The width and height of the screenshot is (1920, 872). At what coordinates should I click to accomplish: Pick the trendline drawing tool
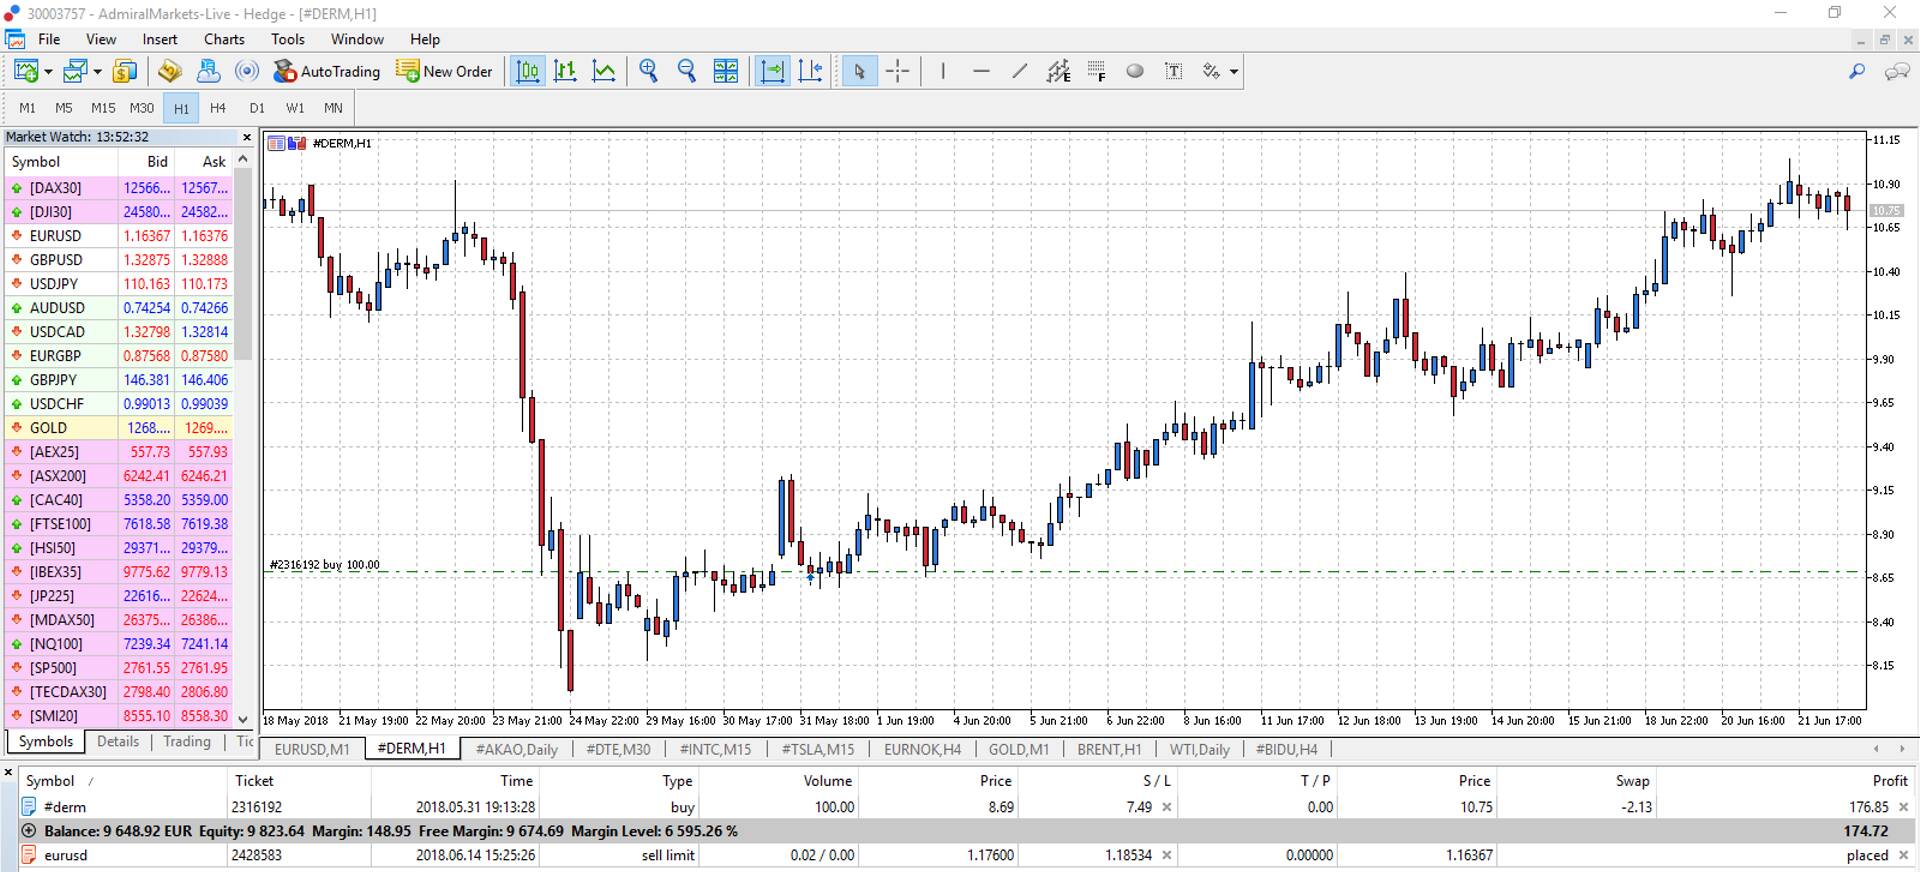tap(1019, 71)
